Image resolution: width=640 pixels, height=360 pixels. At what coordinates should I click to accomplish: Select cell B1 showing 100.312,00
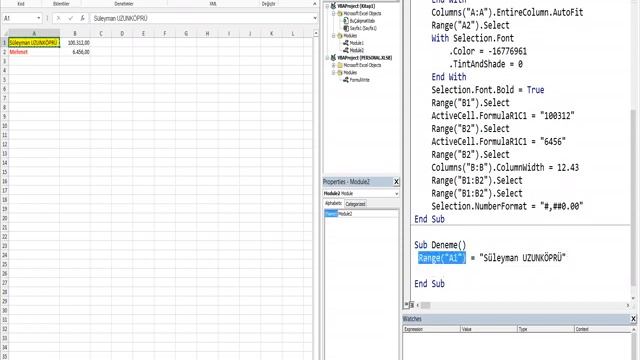pyautogui.click(x=75, y=42)
